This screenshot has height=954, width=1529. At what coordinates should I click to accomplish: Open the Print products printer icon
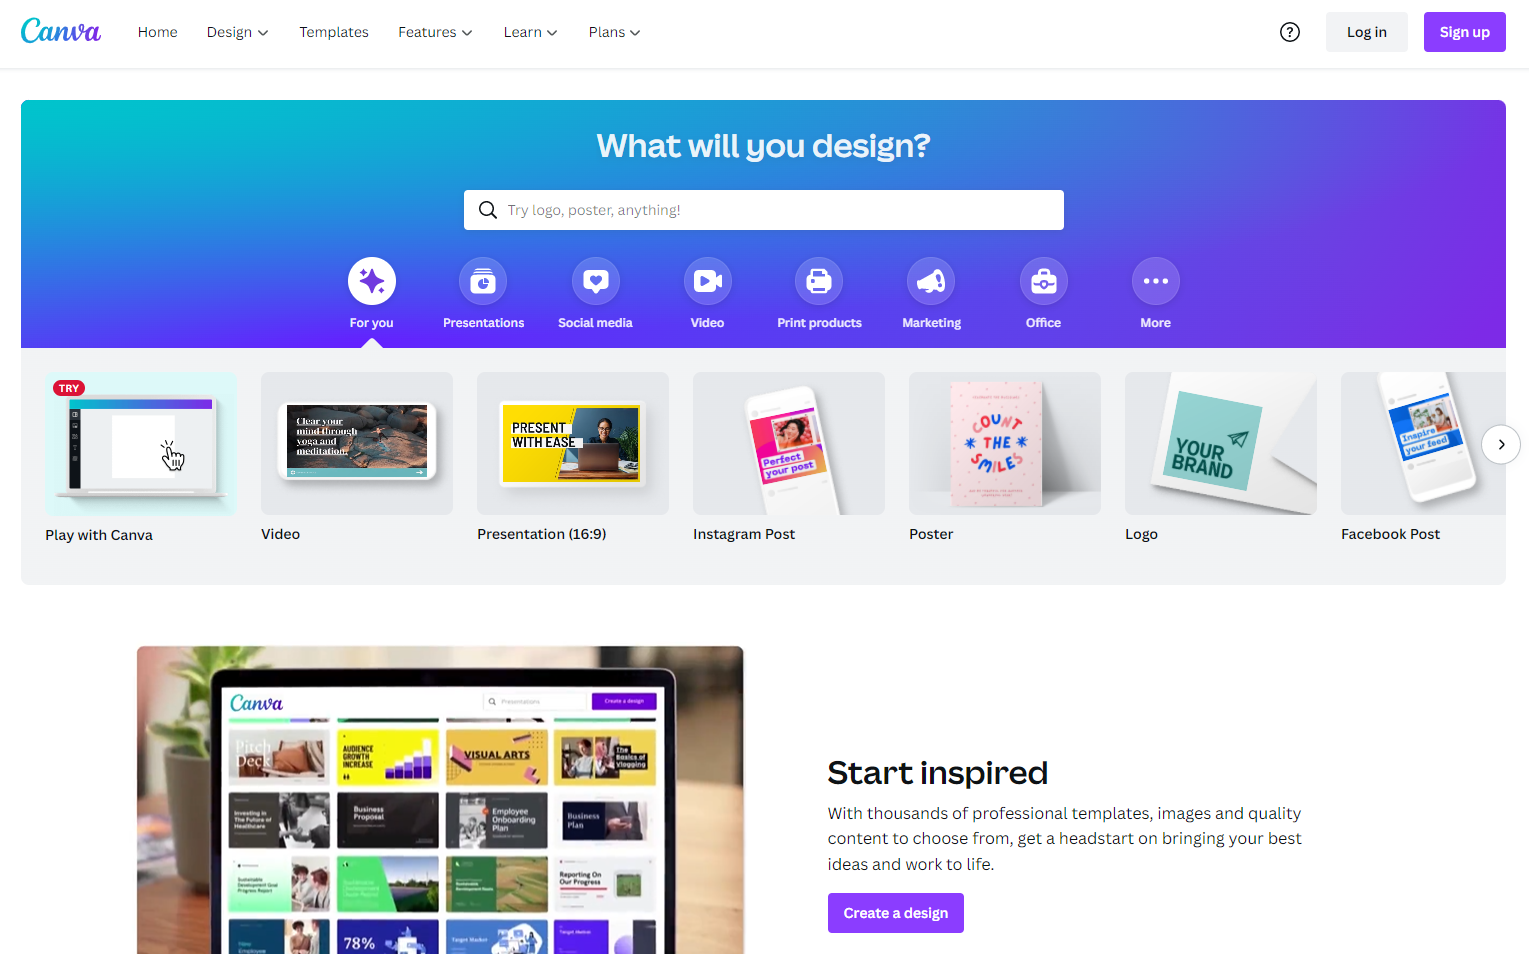(x=819, y=281)
